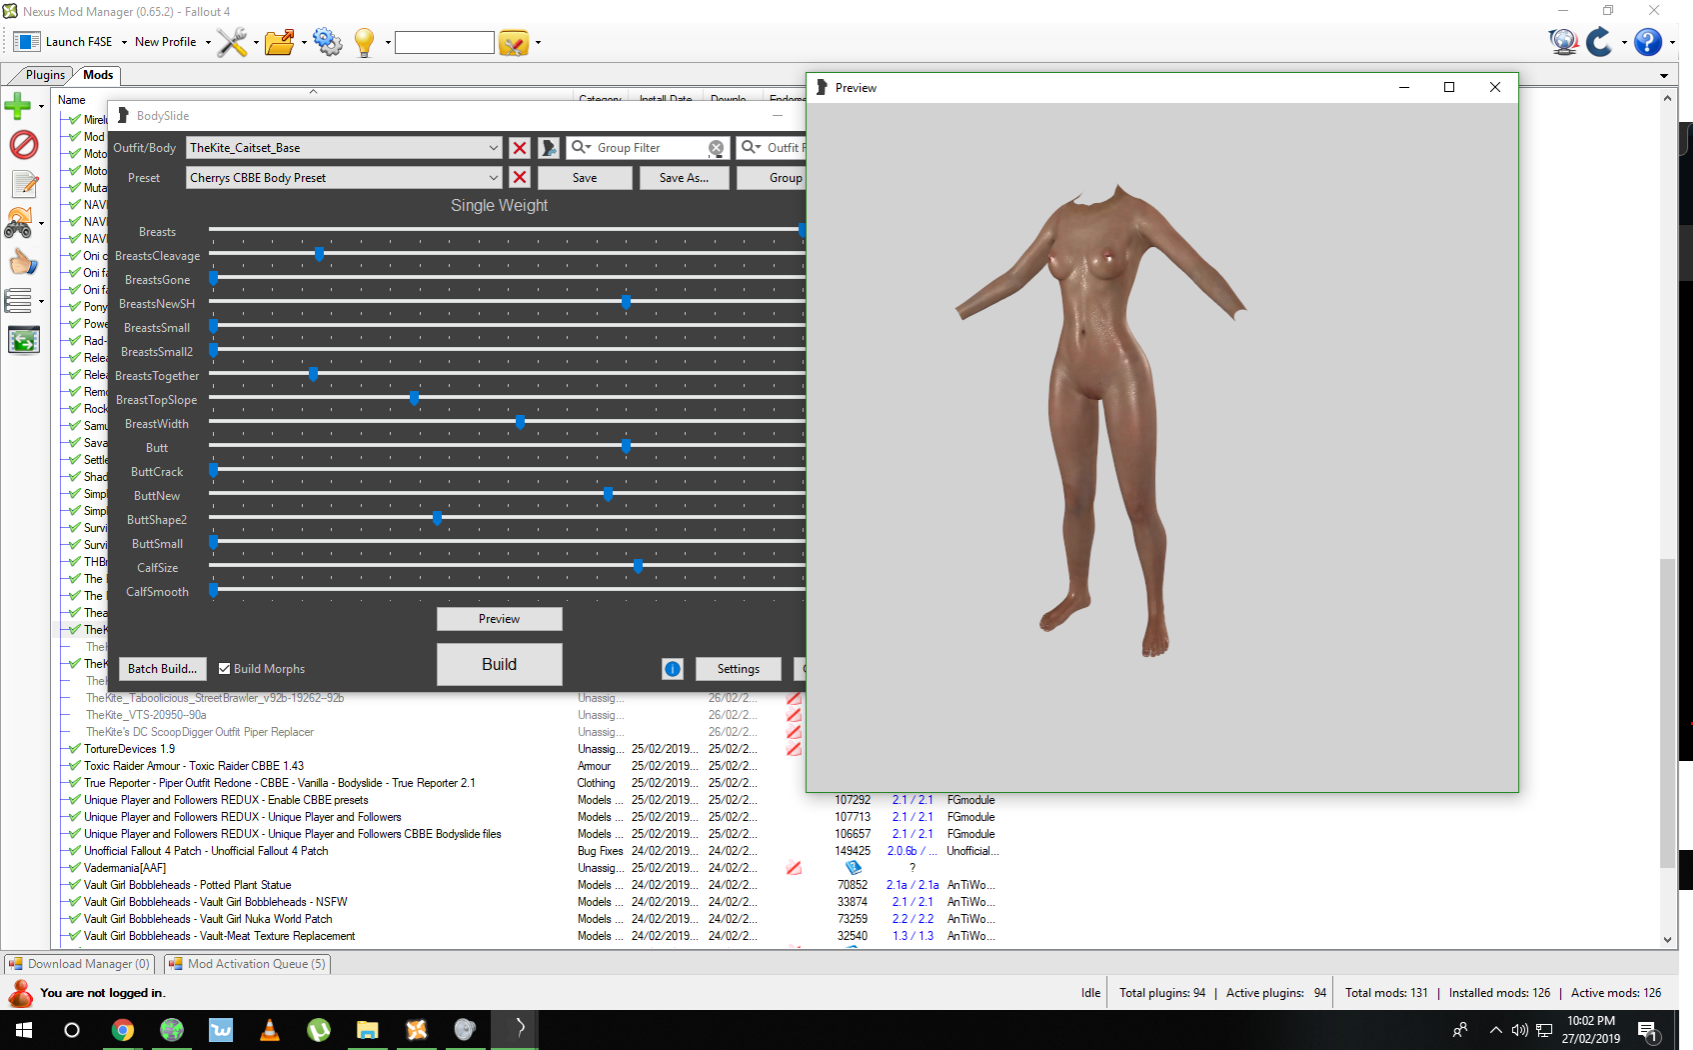Switch to the Plugins tab
The height and width of the screenshot is (1050, 1693).
click(x=45, y=75)
